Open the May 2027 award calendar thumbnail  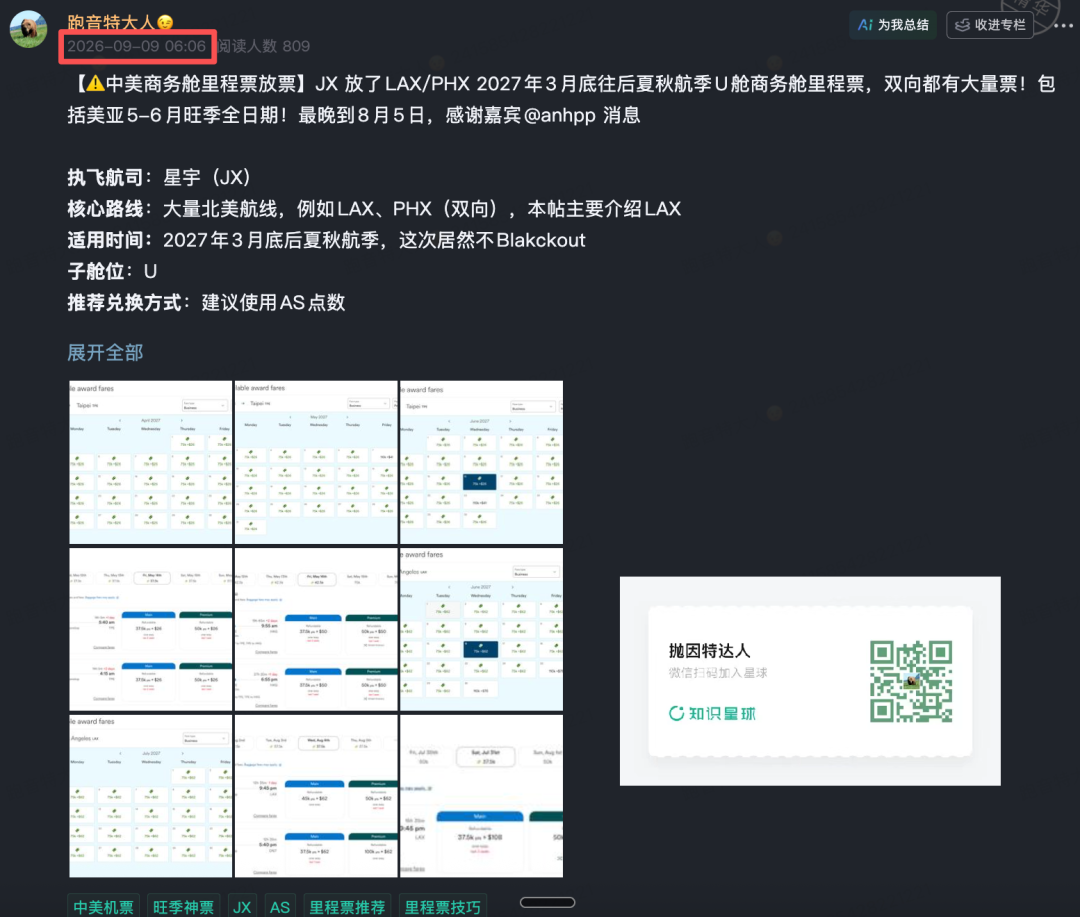click(x=316, y=462)
